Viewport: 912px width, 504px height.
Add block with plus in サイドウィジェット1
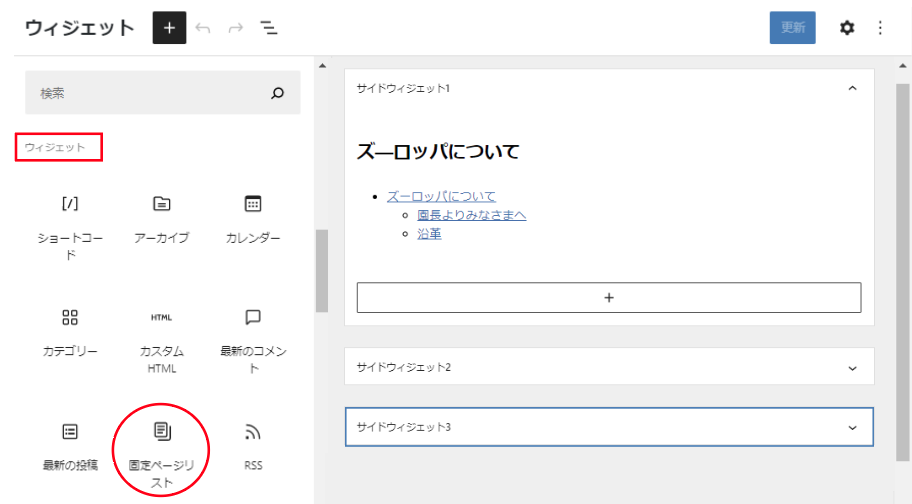609,298
